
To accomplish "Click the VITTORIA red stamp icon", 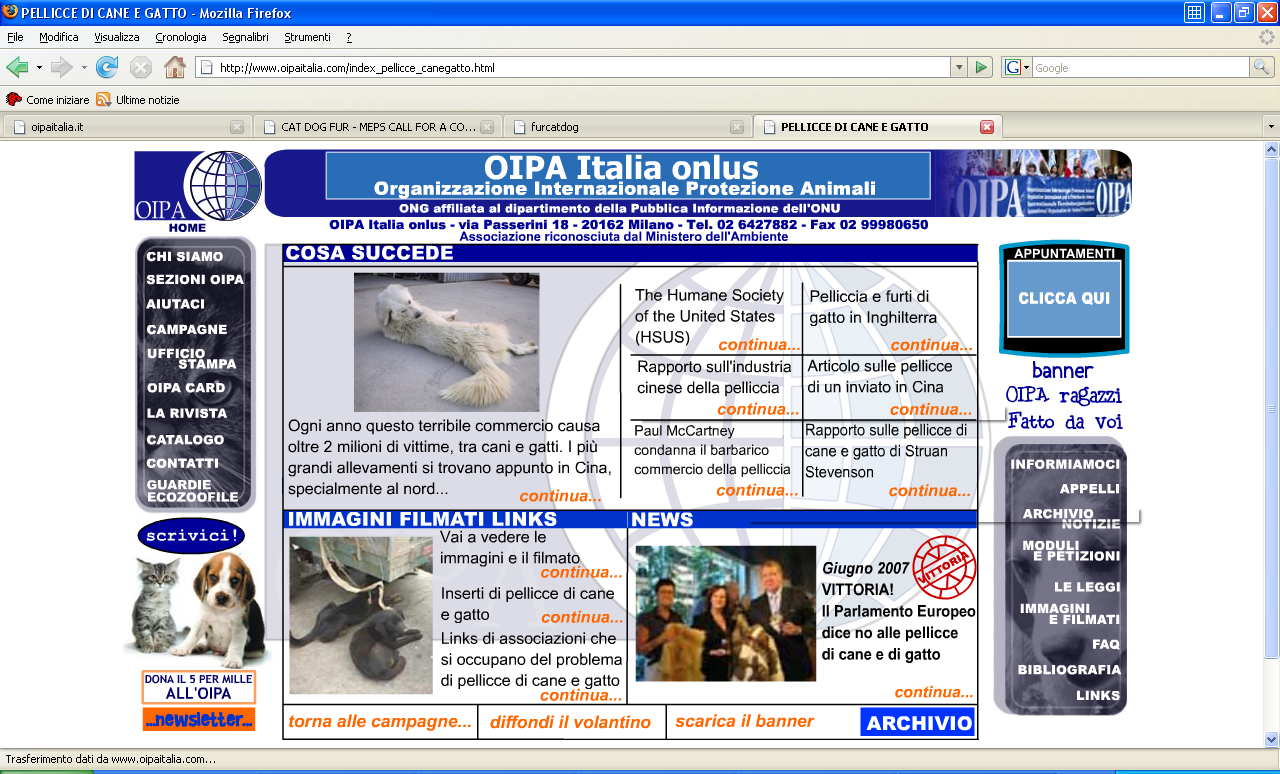I will click(x=945, y=566).
